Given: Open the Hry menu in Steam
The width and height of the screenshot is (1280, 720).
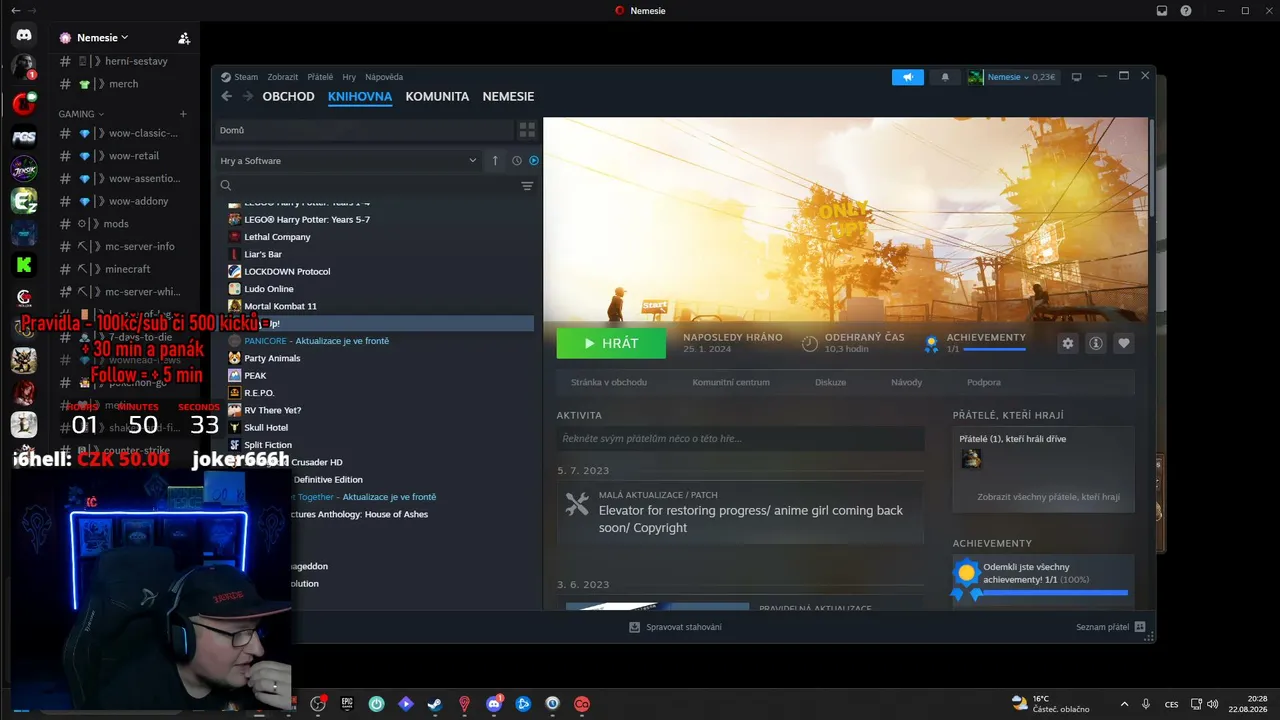Looking at the screenshot, I should coord(349,77).
